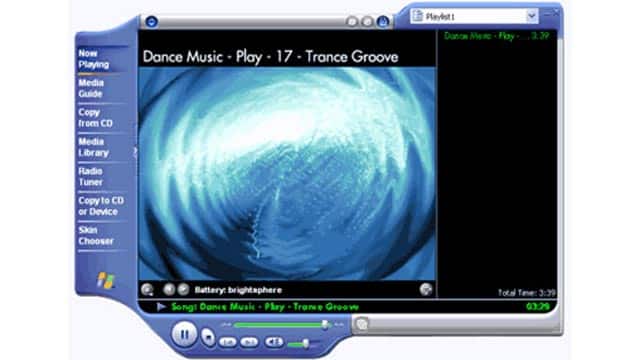
Task: Click the 'Song: Dance Music - Play - Trance Groove' status
Action: click(265, 307)
